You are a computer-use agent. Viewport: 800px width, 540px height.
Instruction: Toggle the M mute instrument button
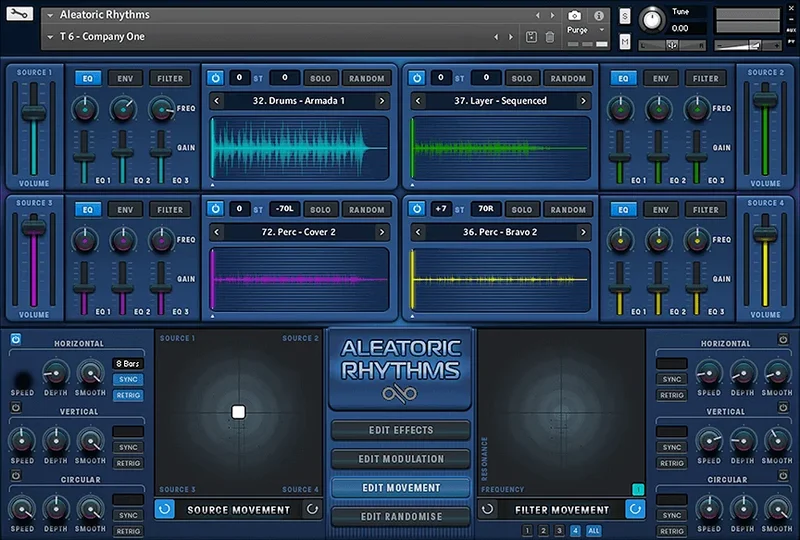pyautogui.click(x=624, y=41)
